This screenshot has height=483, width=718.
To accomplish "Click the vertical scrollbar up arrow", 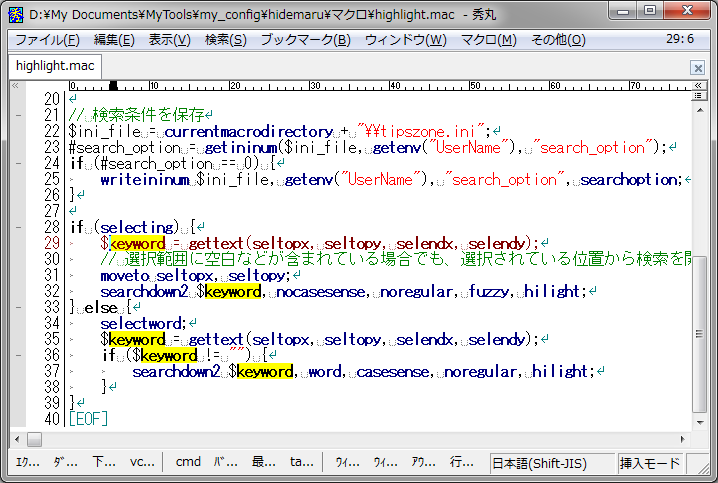I will point(700,110).
